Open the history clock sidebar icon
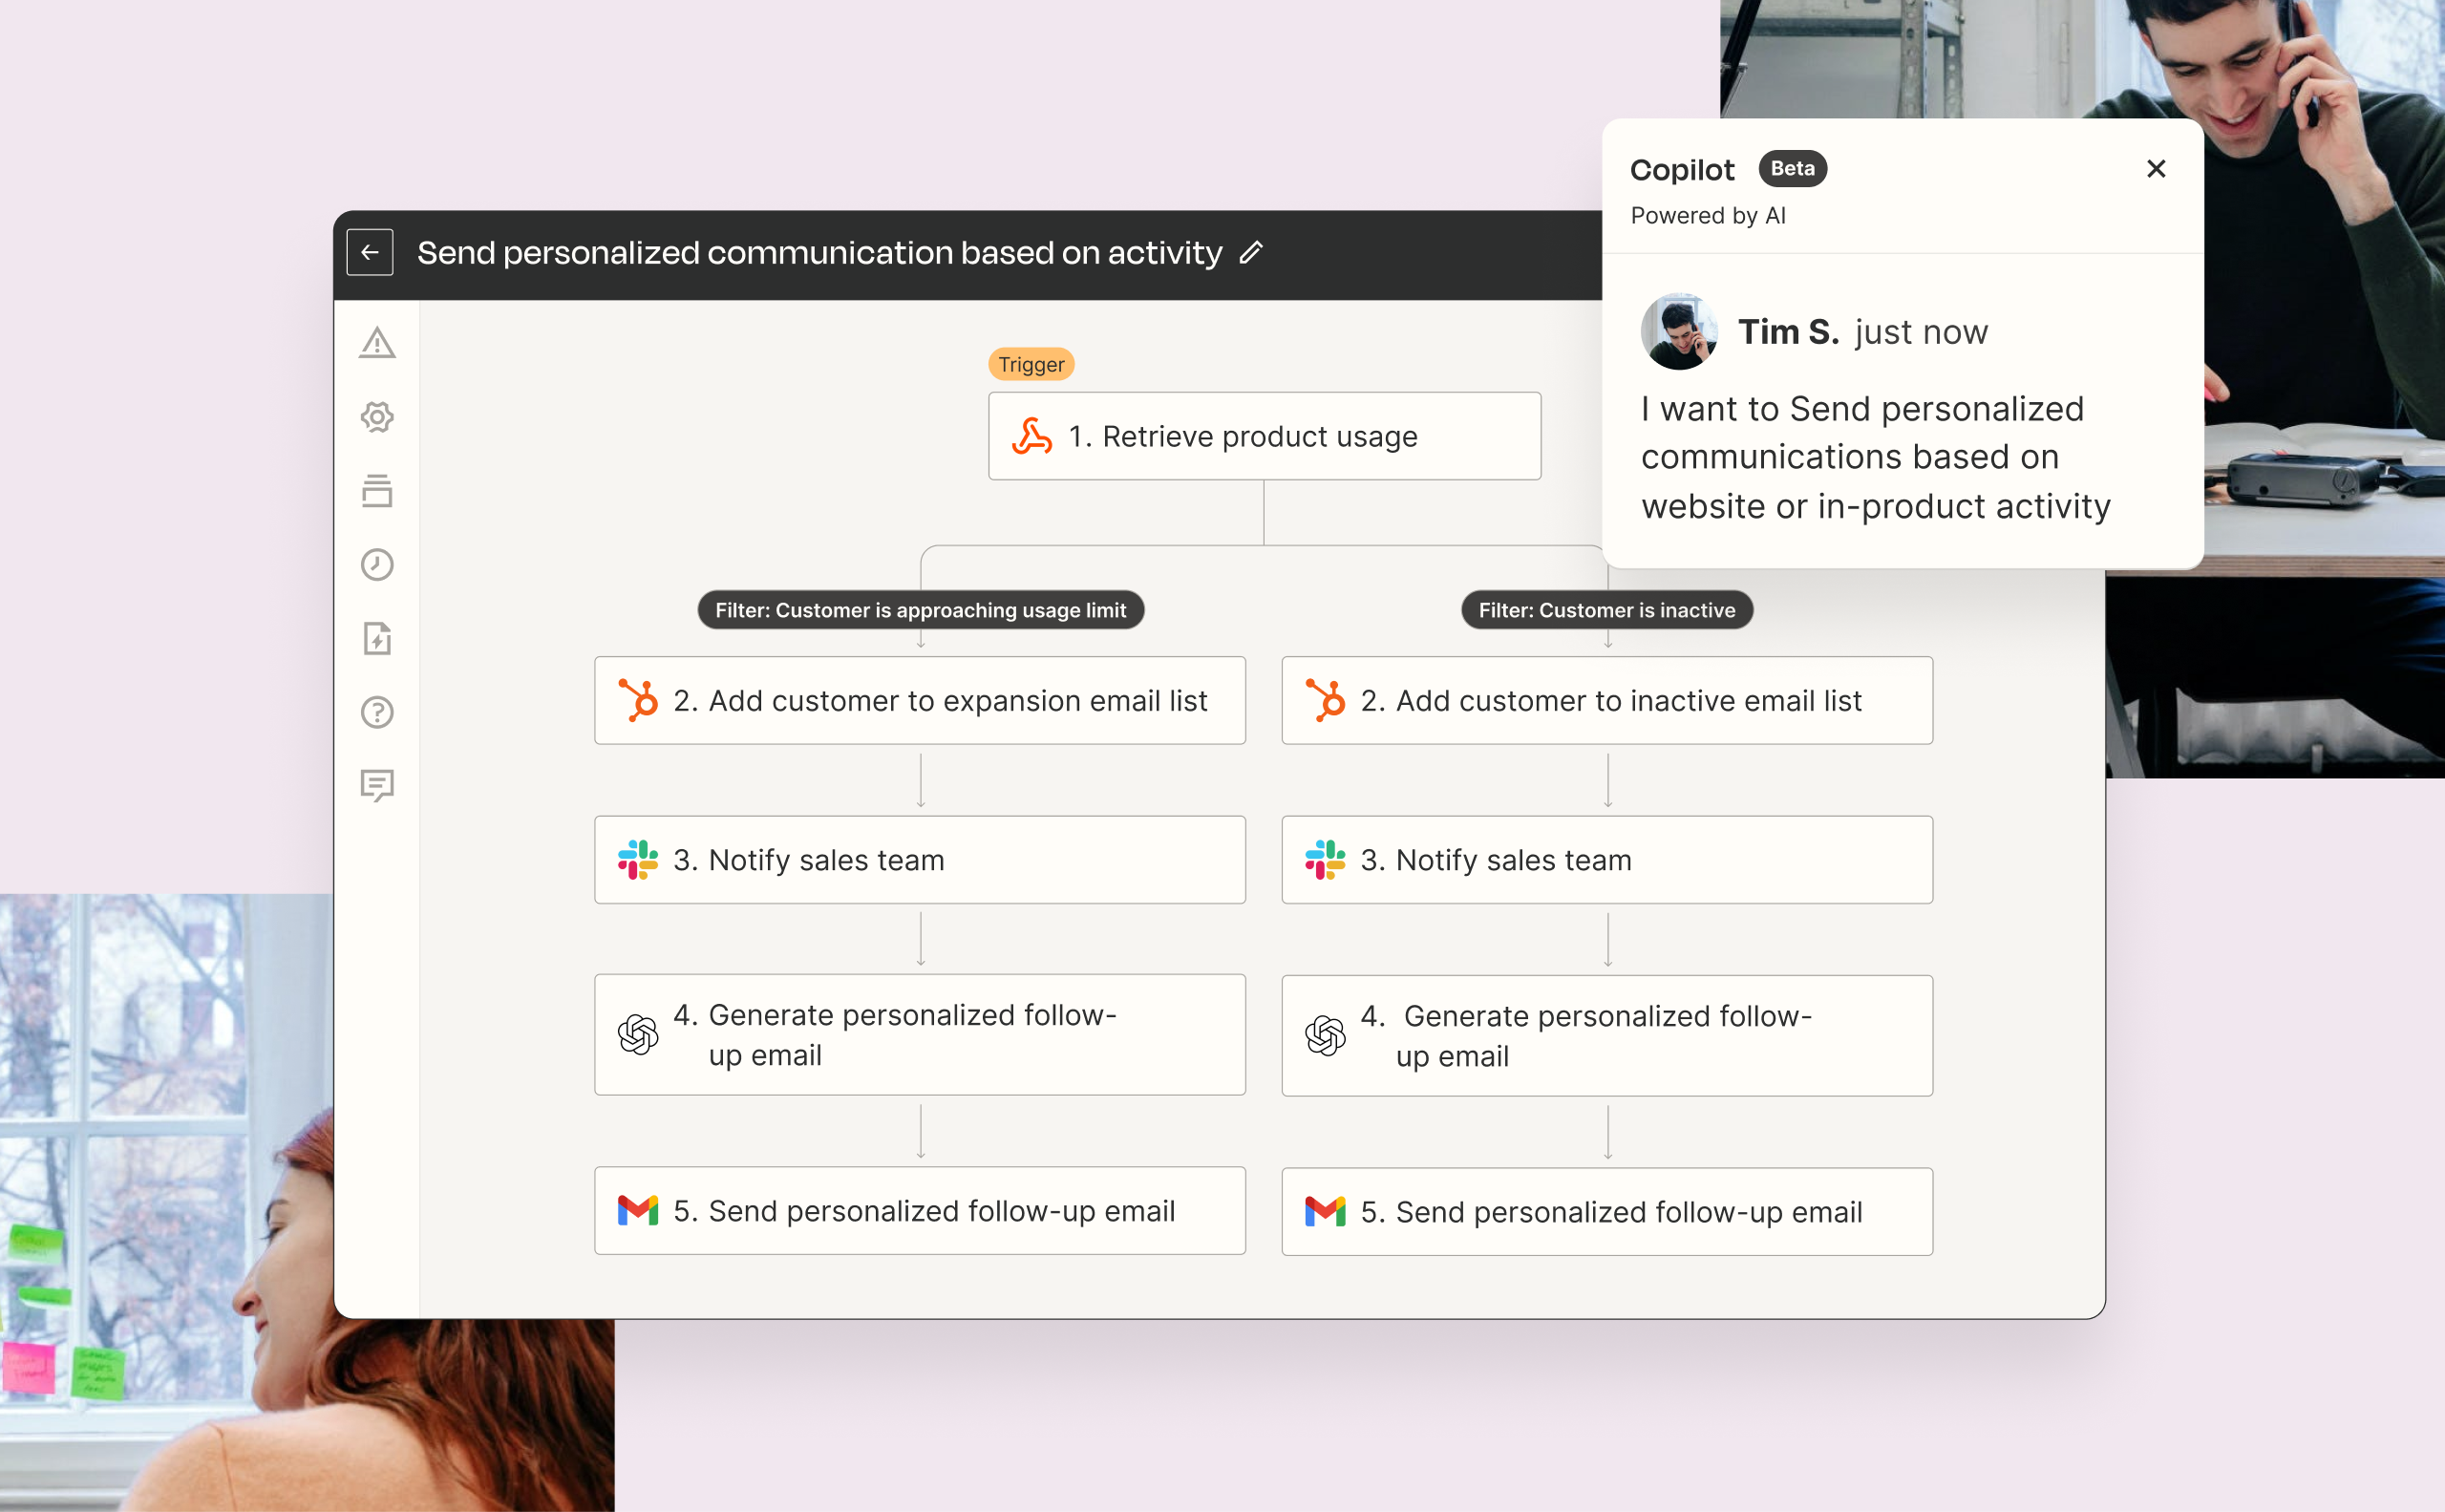Image resolution: width=2445 pixels, height=1512 pixels. pos(377,565)
